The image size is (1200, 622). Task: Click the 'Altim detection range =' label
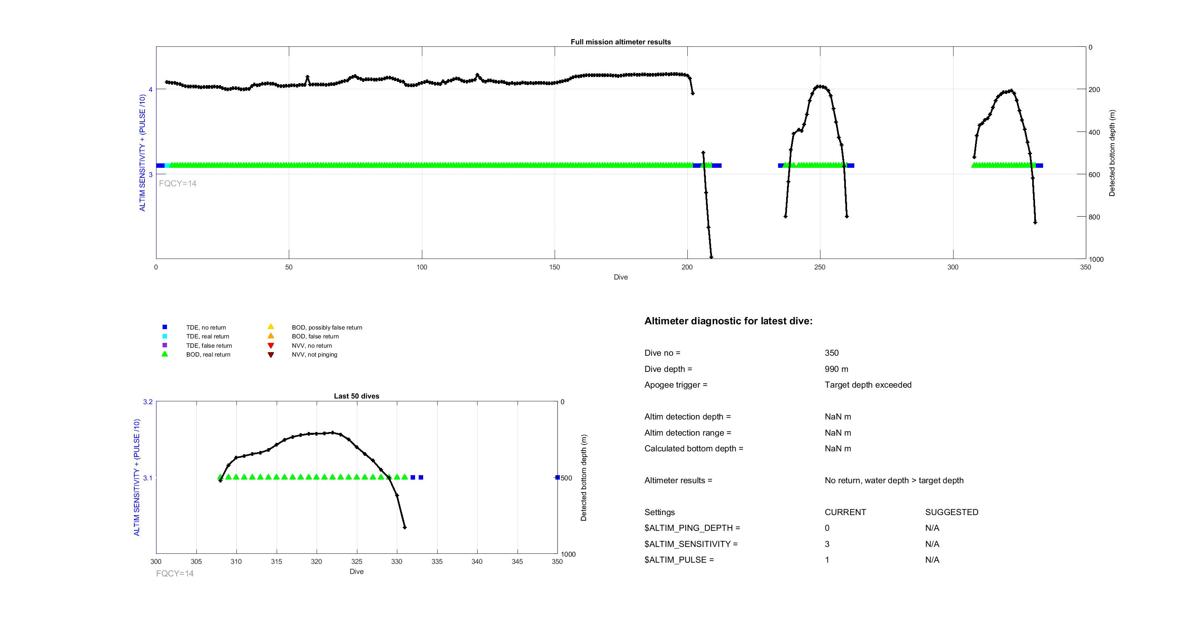point(688,433)
